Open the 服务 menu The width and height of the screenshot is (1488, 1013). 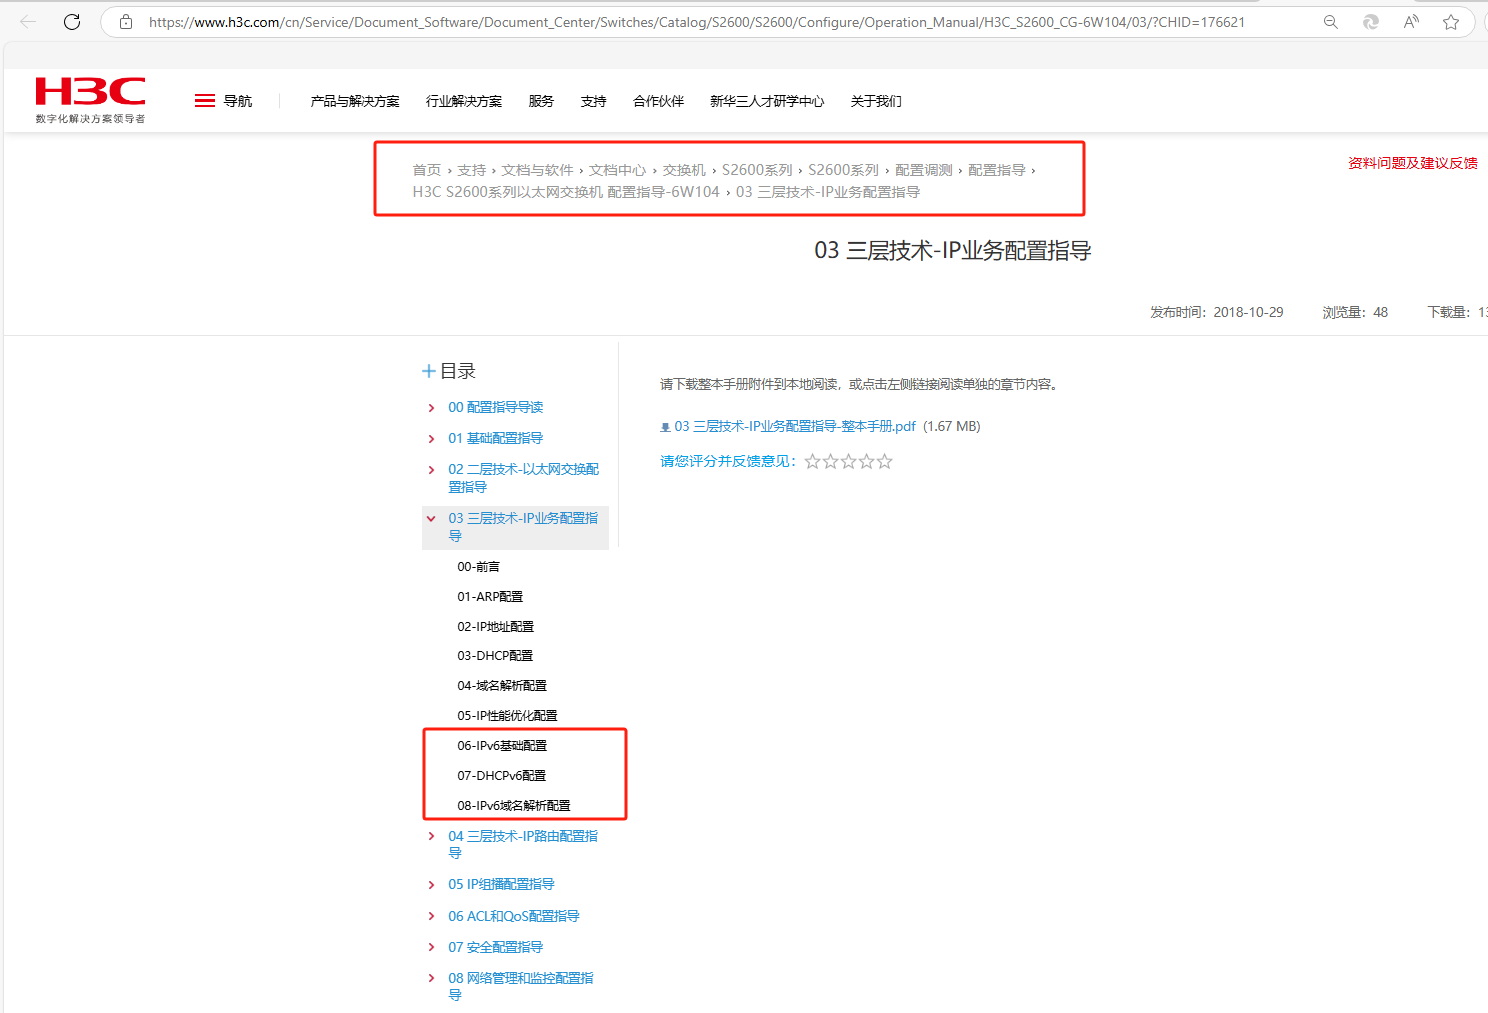[x=541, y=101]
